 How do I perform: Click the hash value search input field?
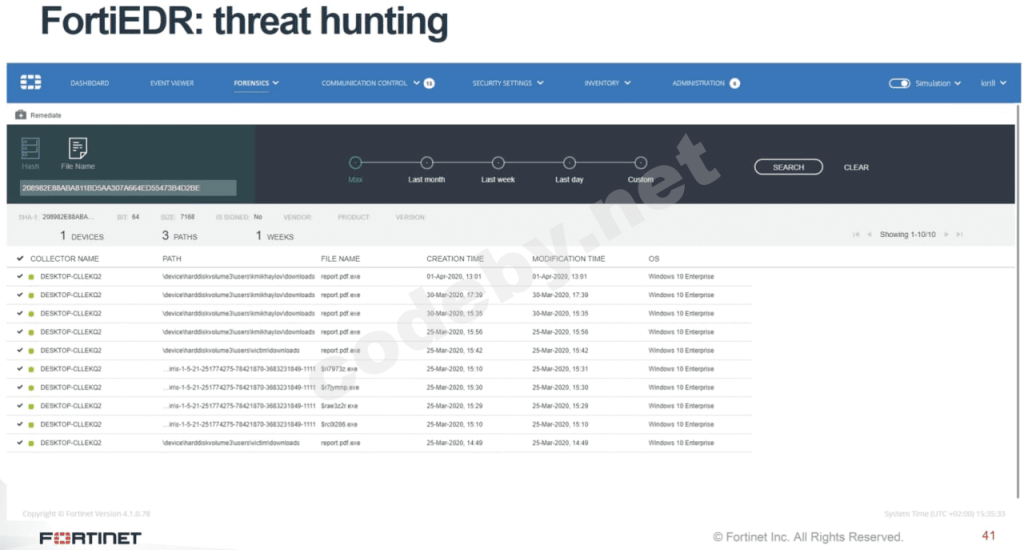click(128, 188)
